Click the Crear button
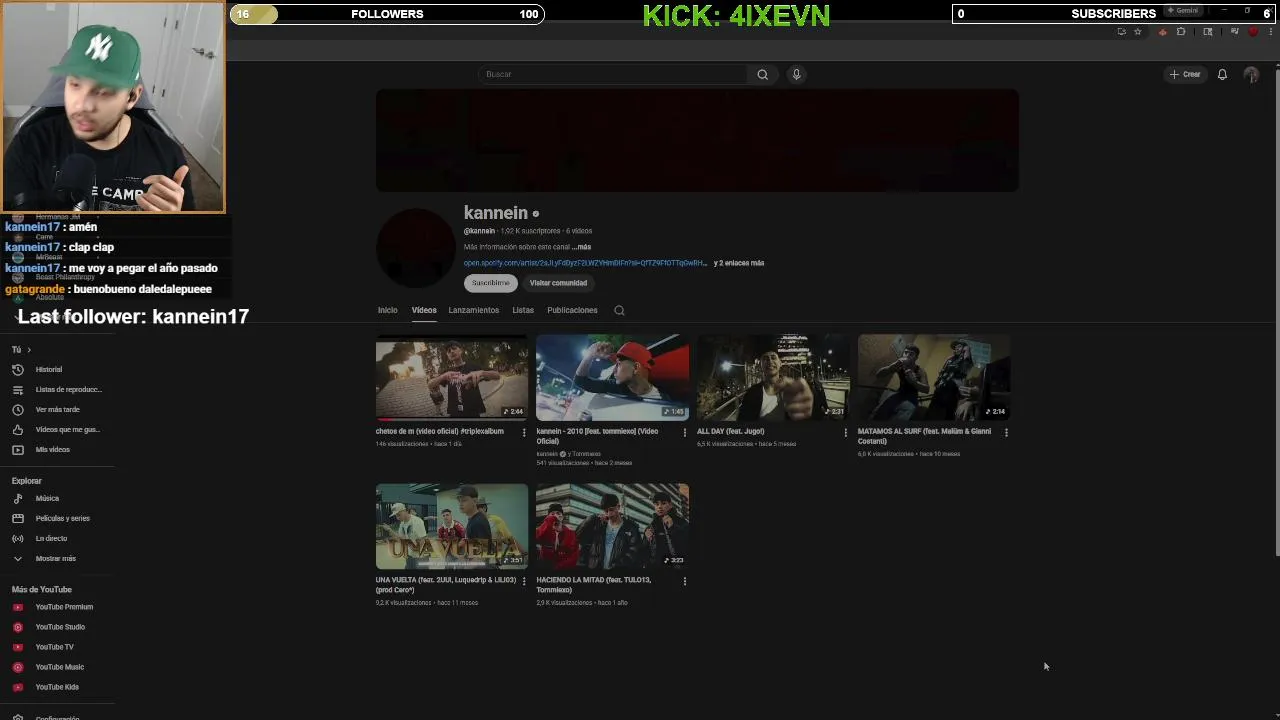The width and height of the screenshot is (1280, 720). (x=1185, y=74)
